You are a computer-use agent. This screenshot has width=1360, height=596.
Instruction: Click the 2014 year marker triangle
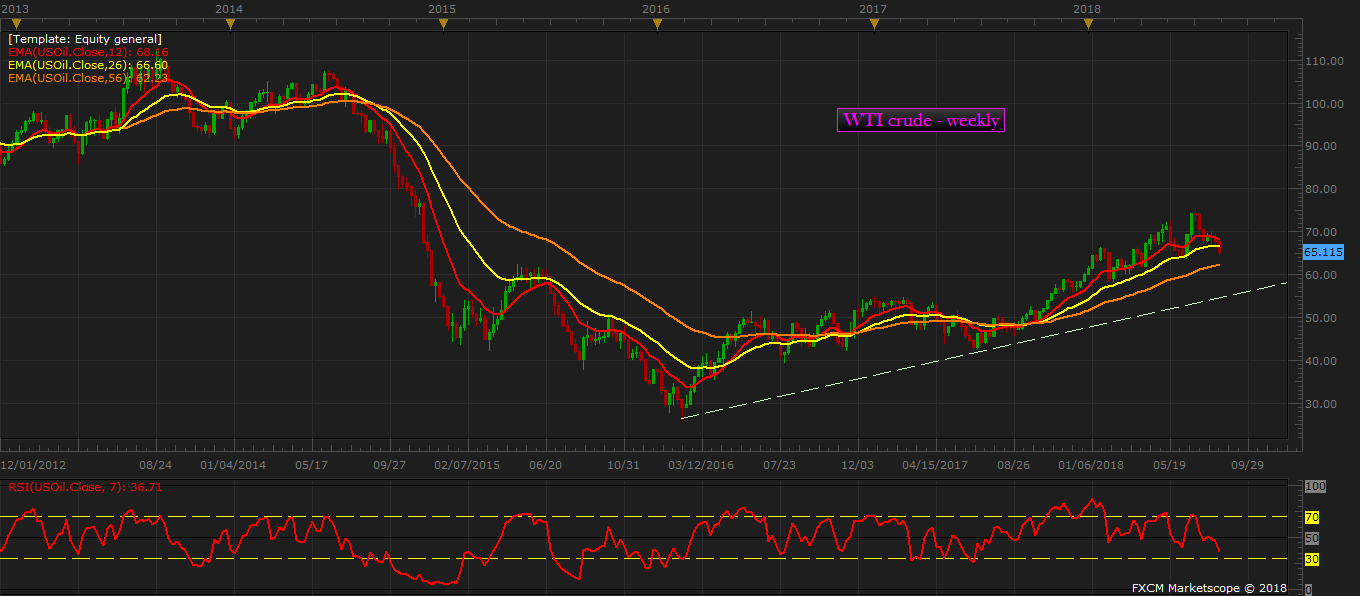tap(230, 24)
